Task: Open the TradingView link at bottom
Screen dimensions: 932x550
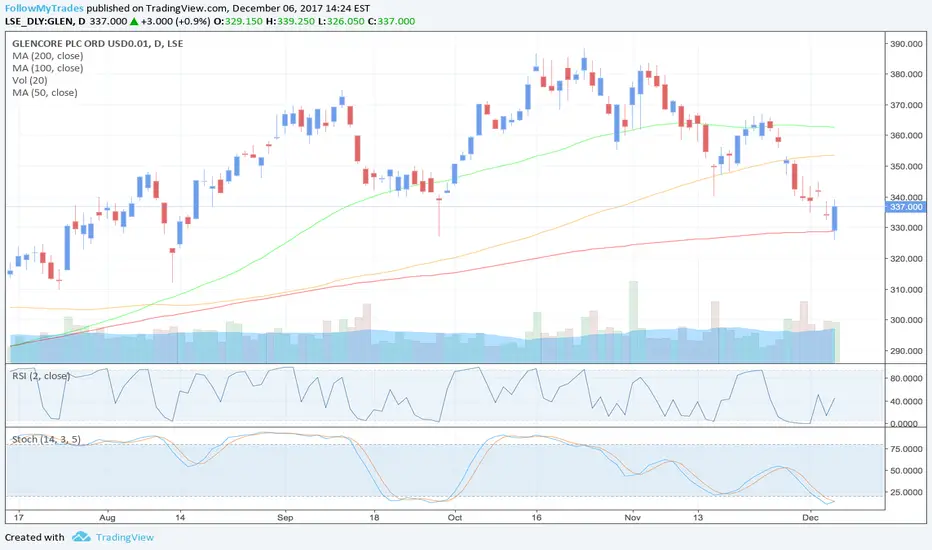Action: click(x=125, y=537)
